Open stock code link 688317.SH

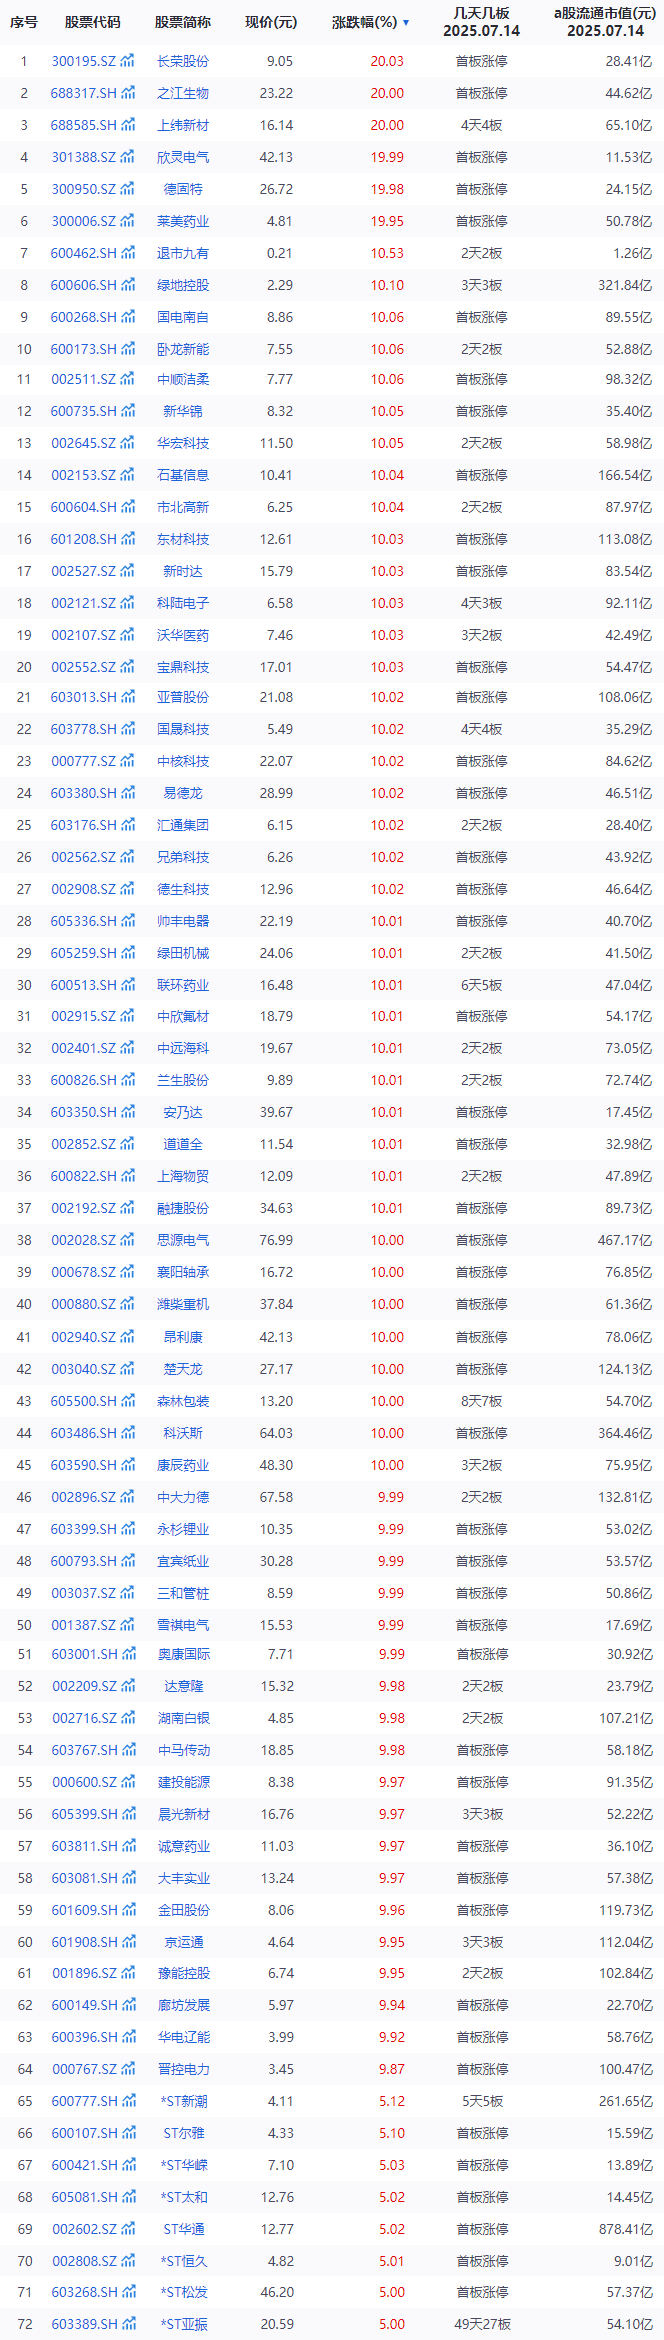click(x=83, y=94)
